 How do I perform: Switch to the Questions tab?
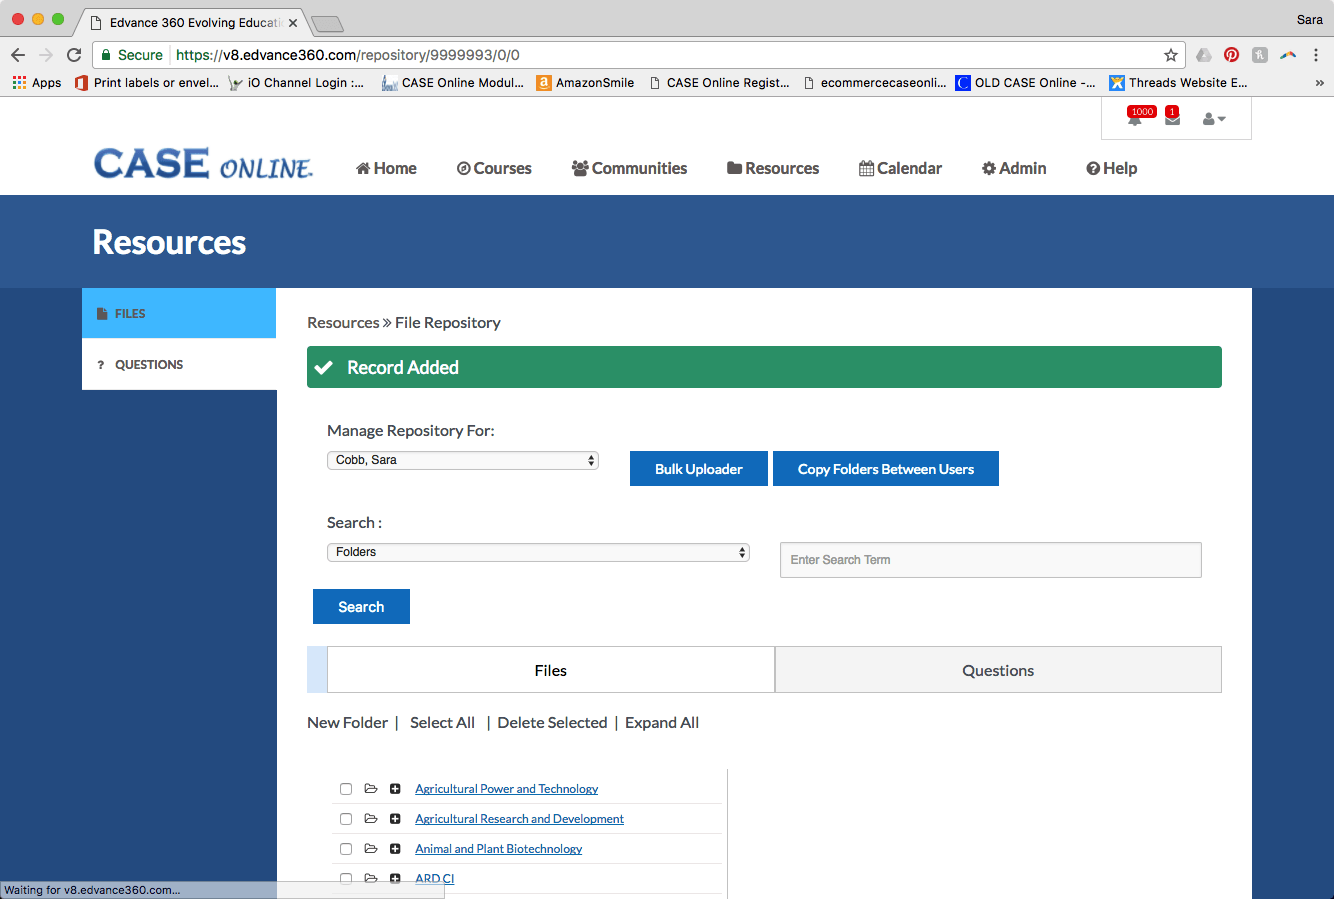tap(997, 670)
